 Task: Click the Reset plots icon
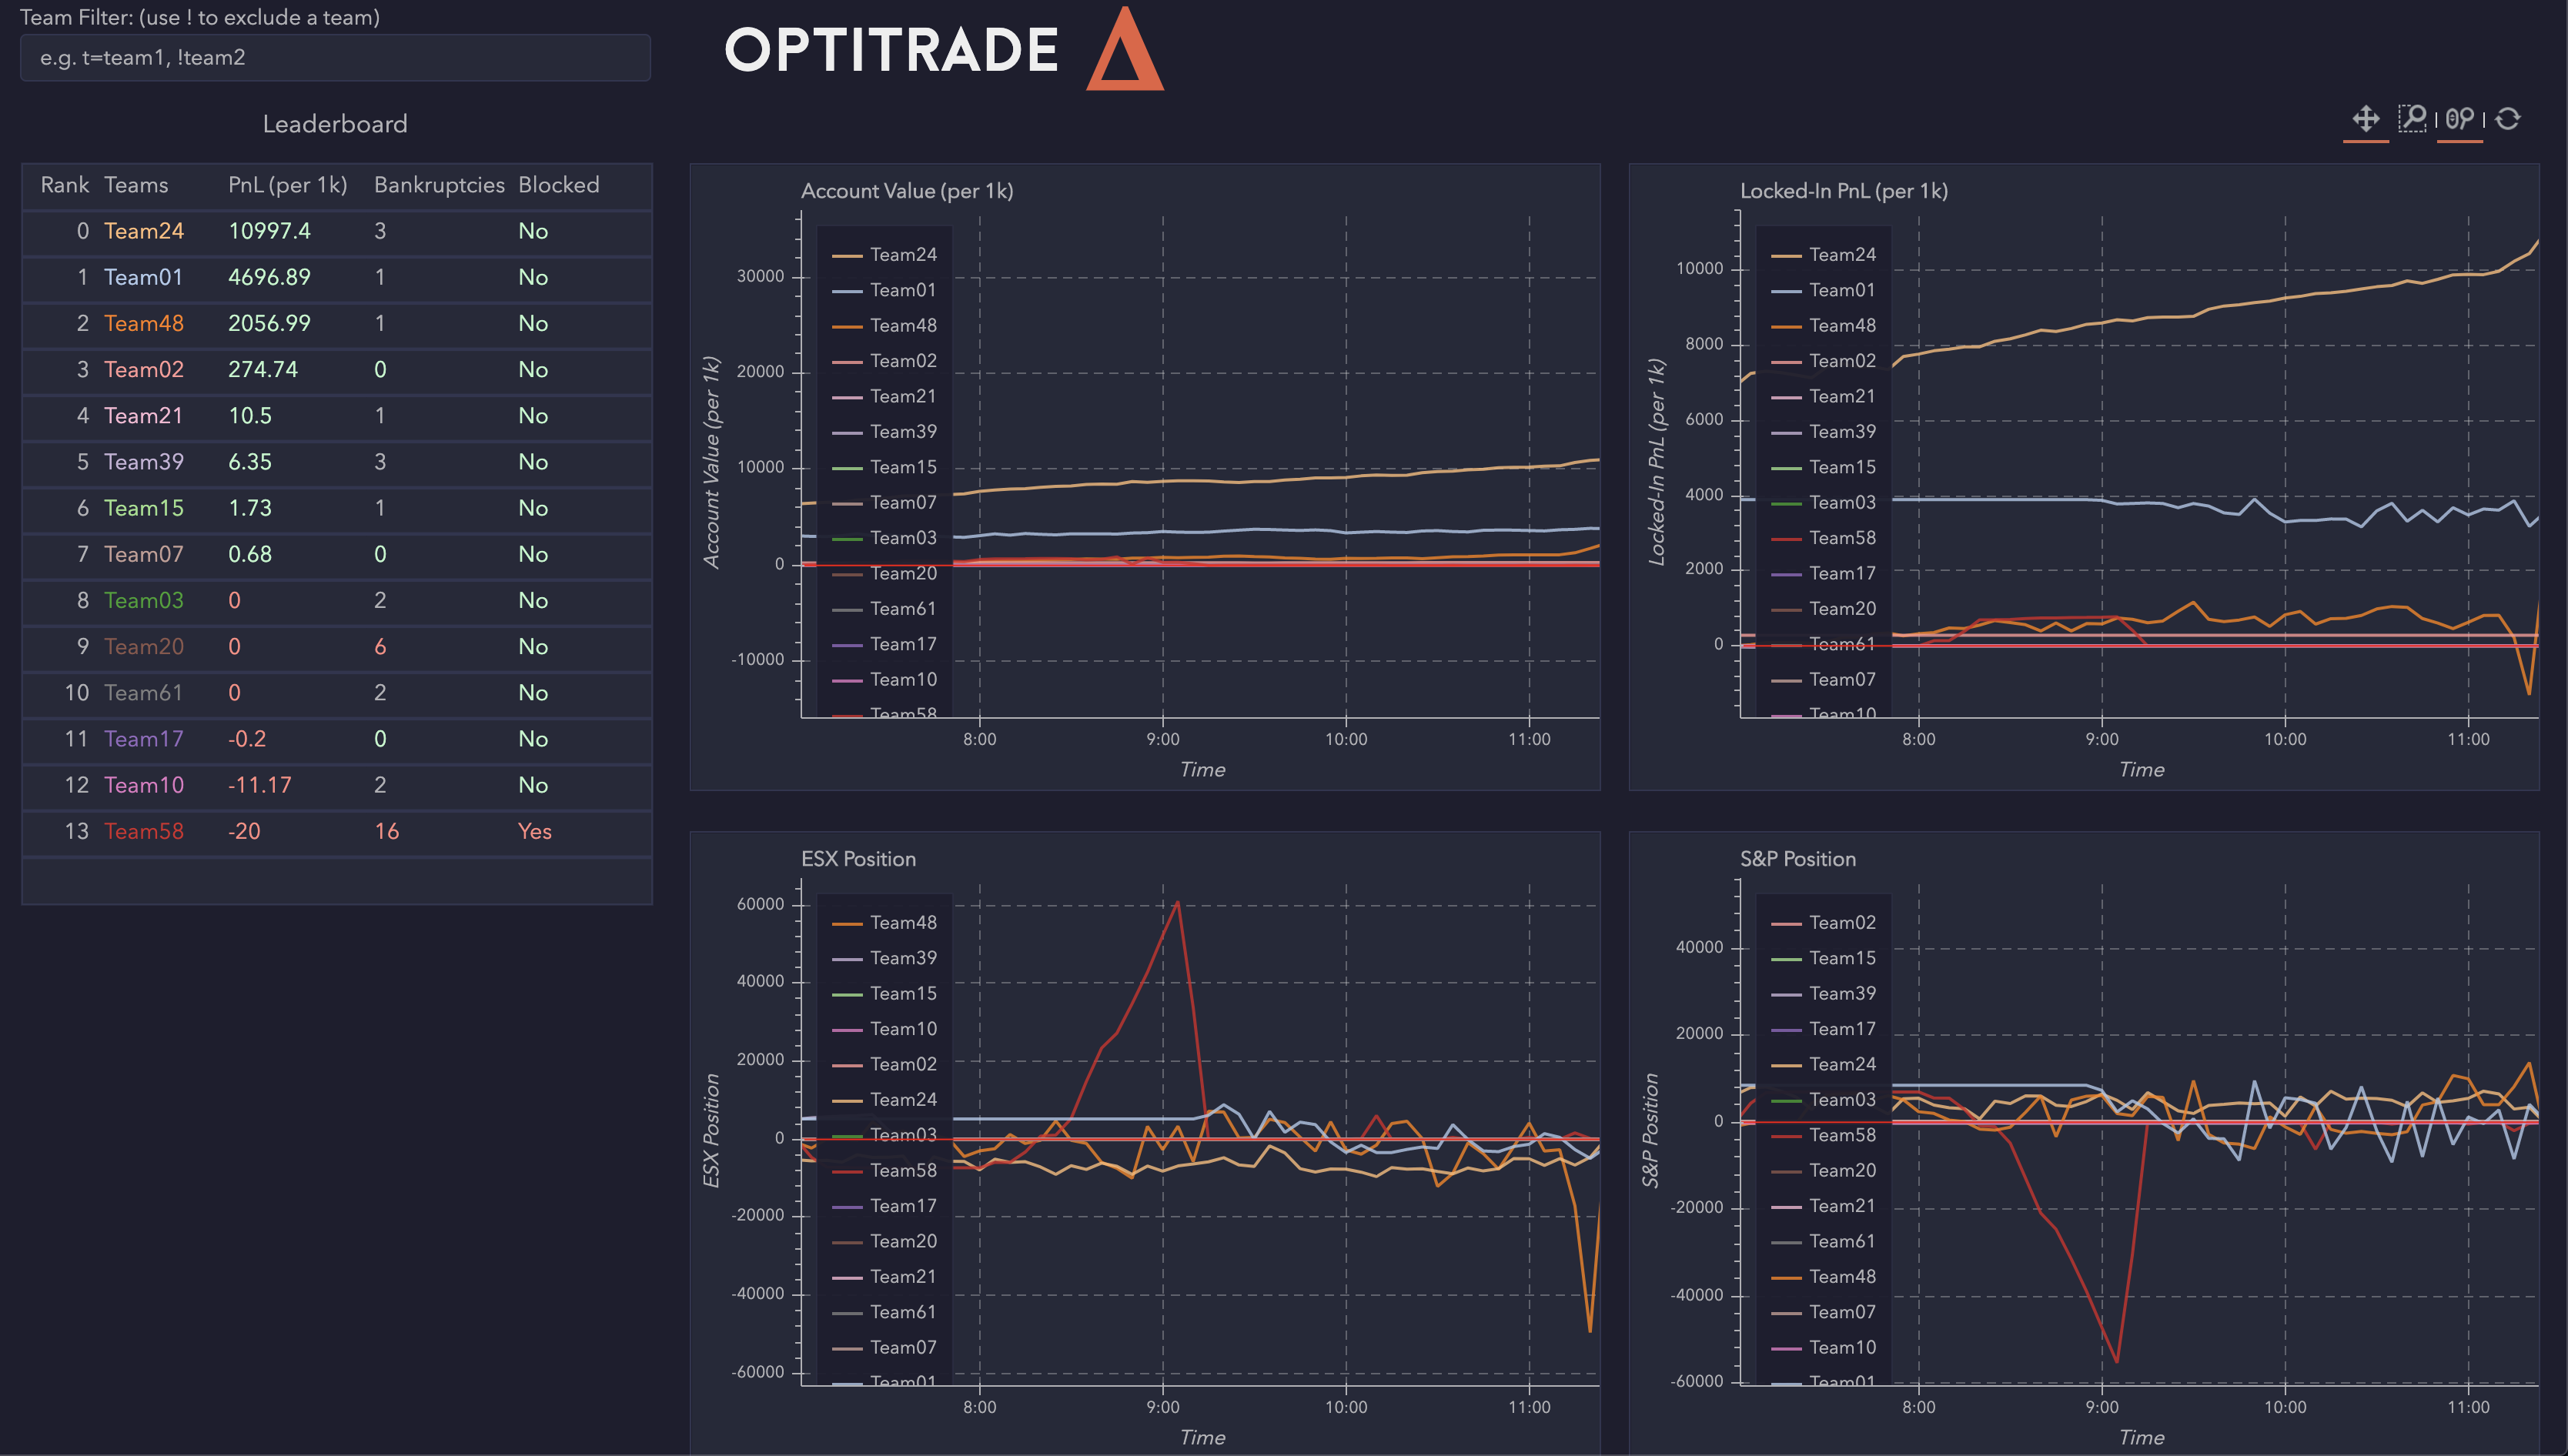[x=2508, y=119]
